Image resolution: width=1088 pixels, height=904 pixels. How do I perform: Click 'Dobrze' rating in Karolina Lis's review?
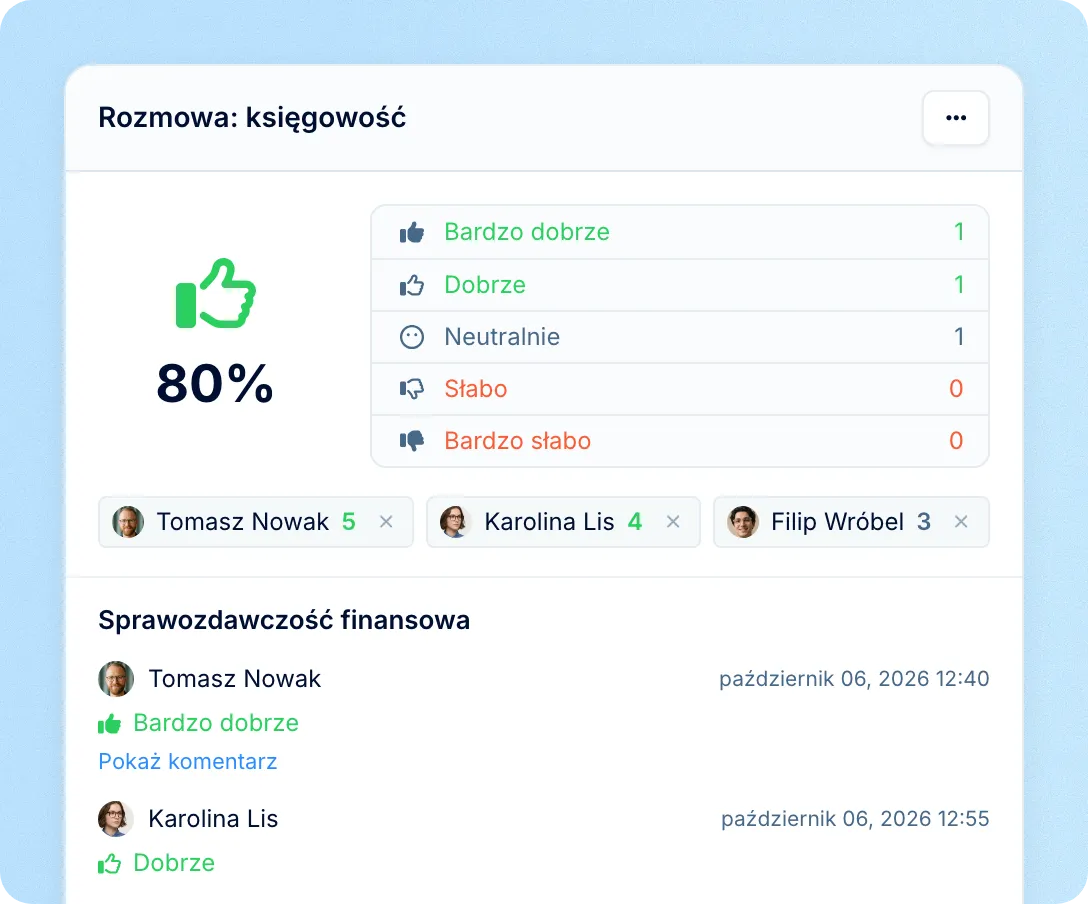pyautogui.click(x=174, y=863)
